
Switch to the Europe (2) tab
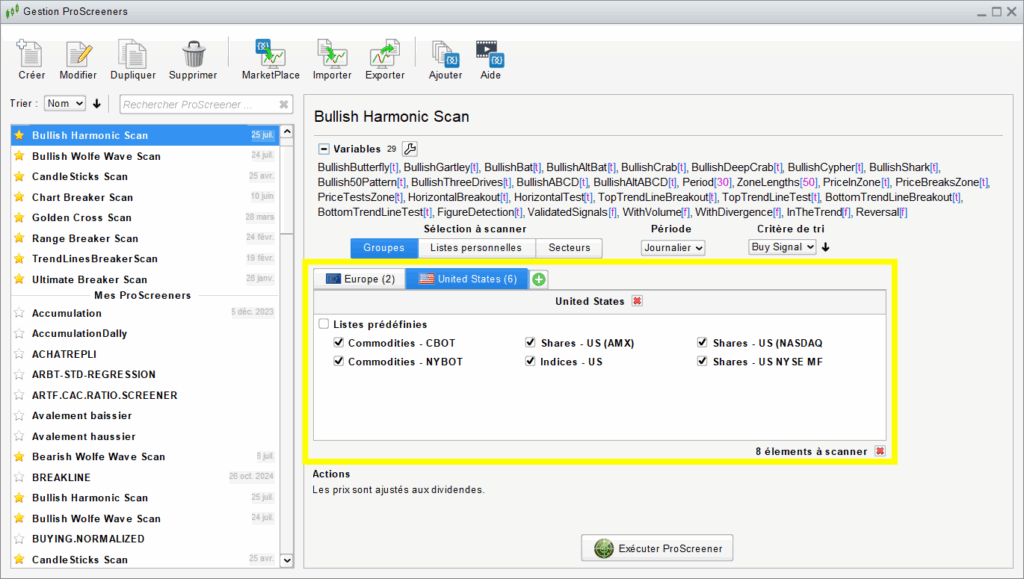(359, 279)
